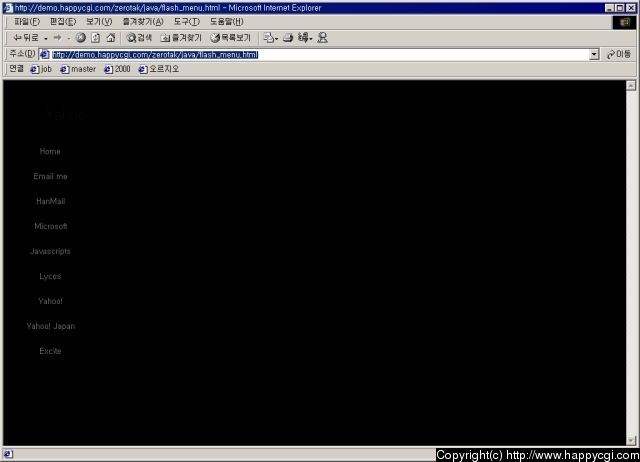Click the scrollbar up arrow
Screen dimensions: 640x462
(631, 85)
